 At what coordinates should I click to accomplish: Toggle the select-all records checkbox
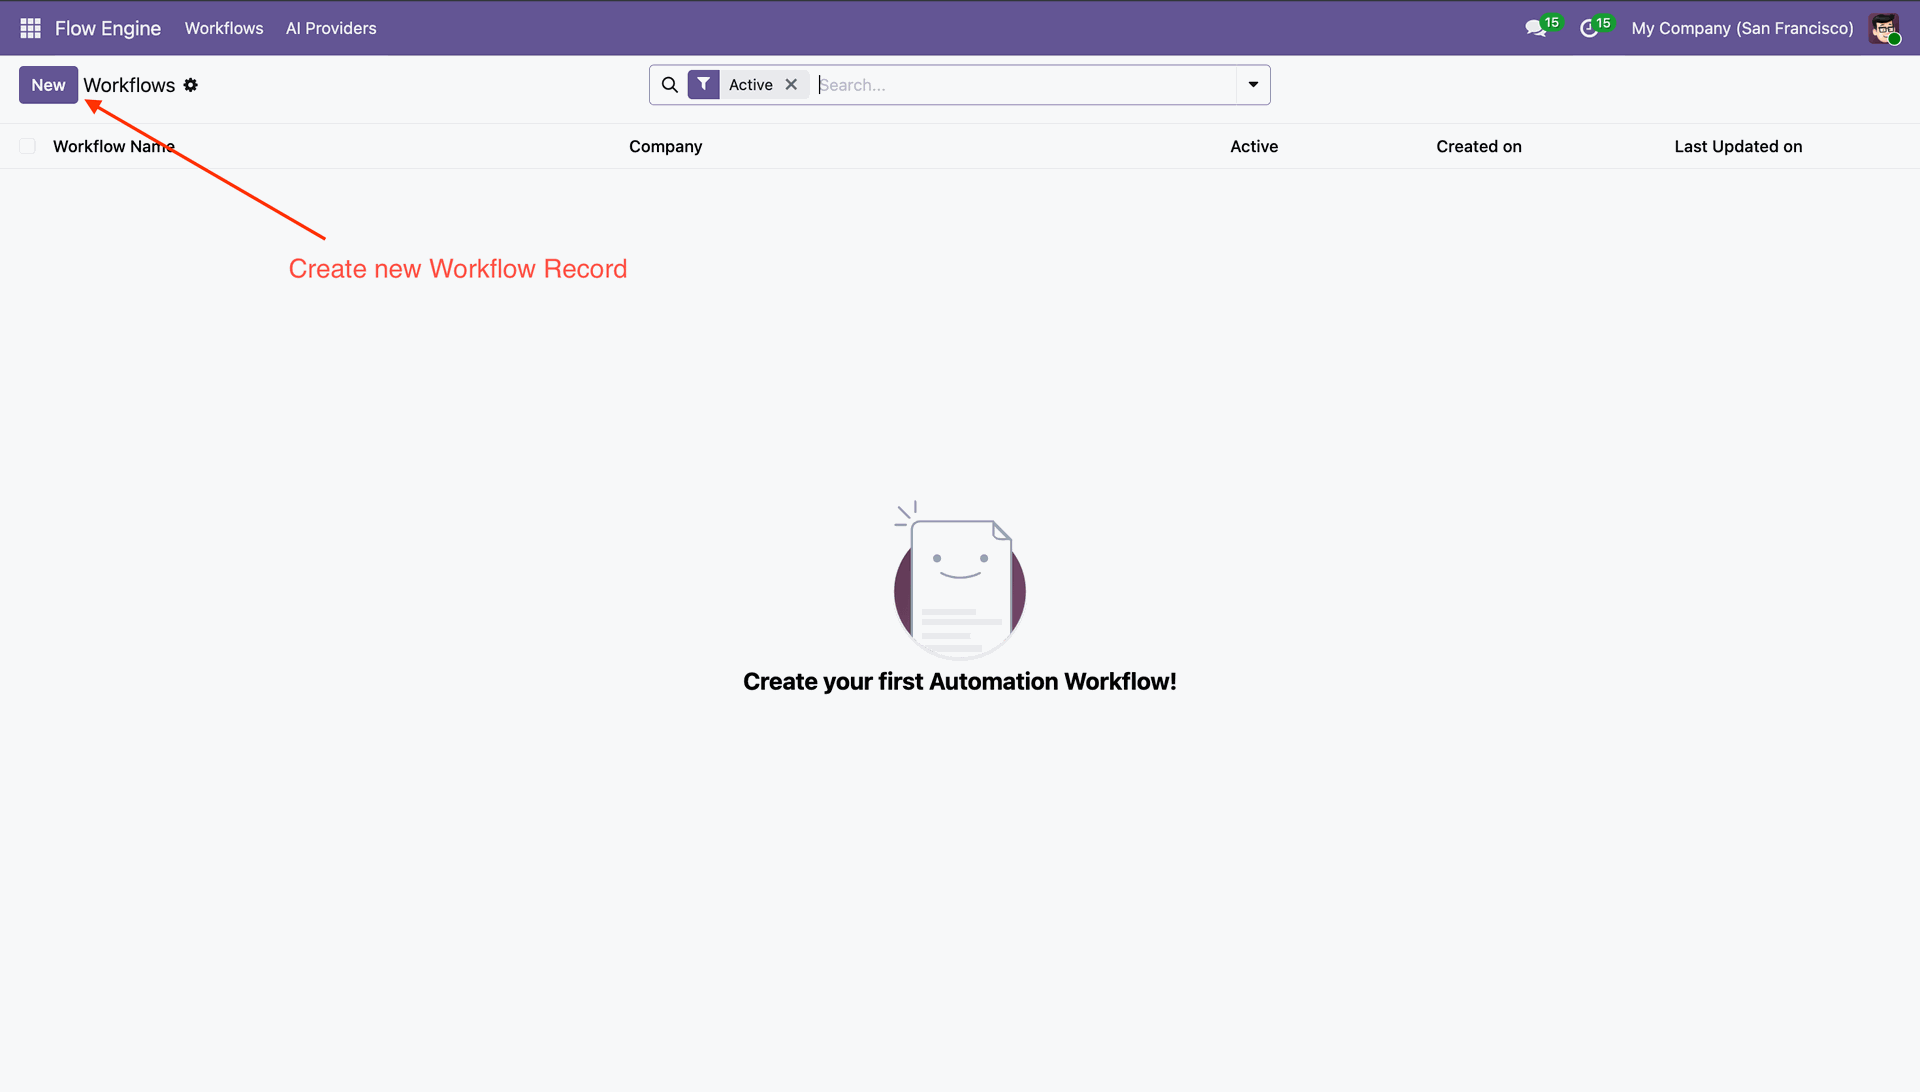pos(28,146)
